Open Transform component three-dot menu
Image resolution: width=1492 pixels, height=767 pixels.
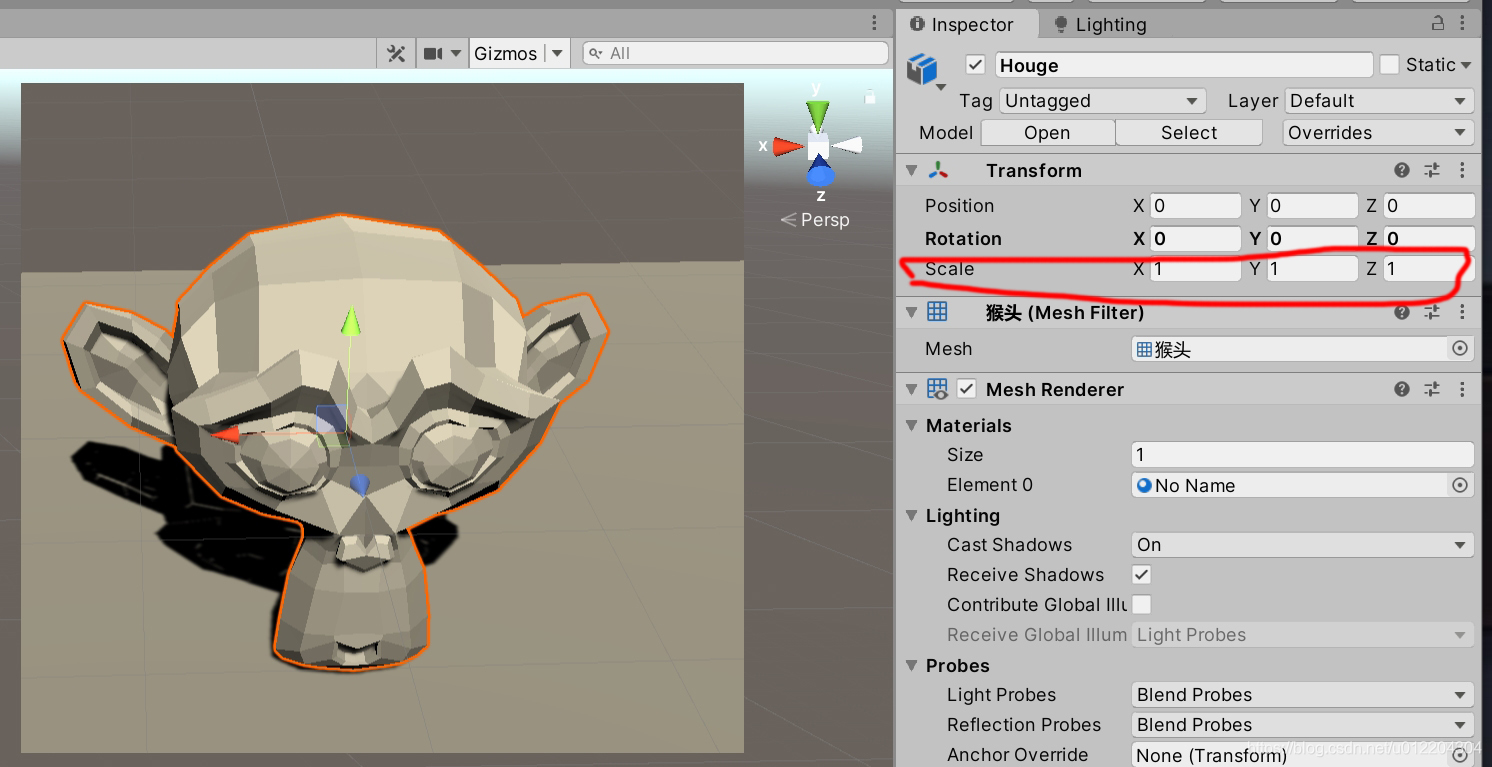[1462, 170]
